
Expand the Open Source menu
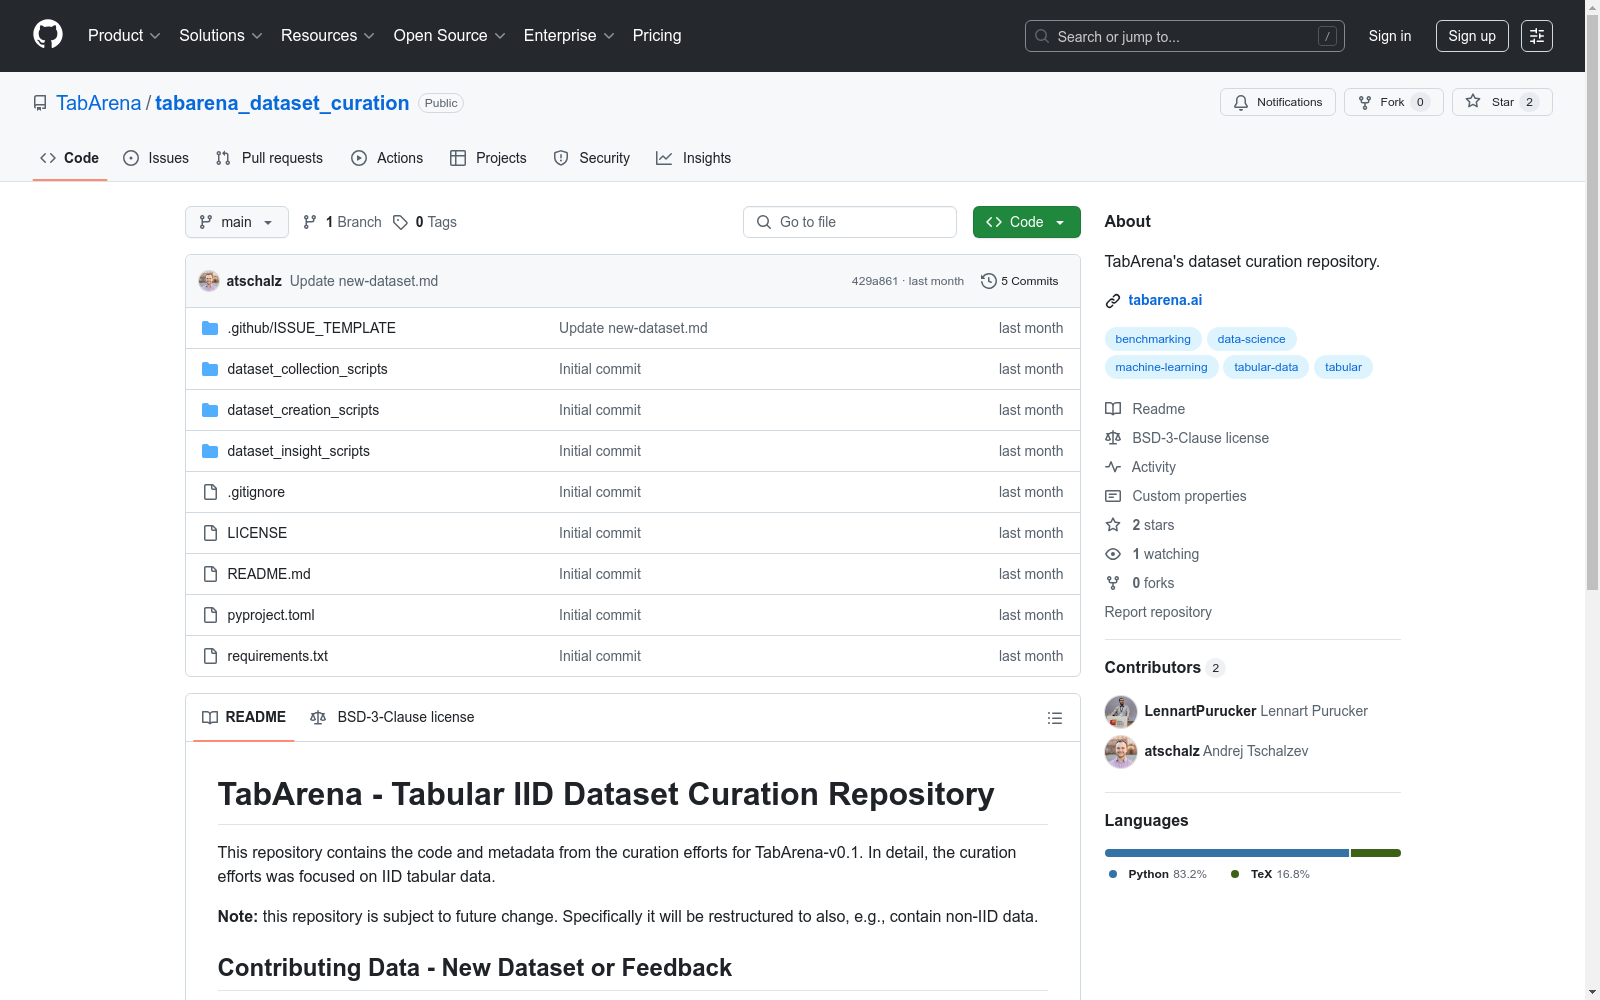point(449,36)
